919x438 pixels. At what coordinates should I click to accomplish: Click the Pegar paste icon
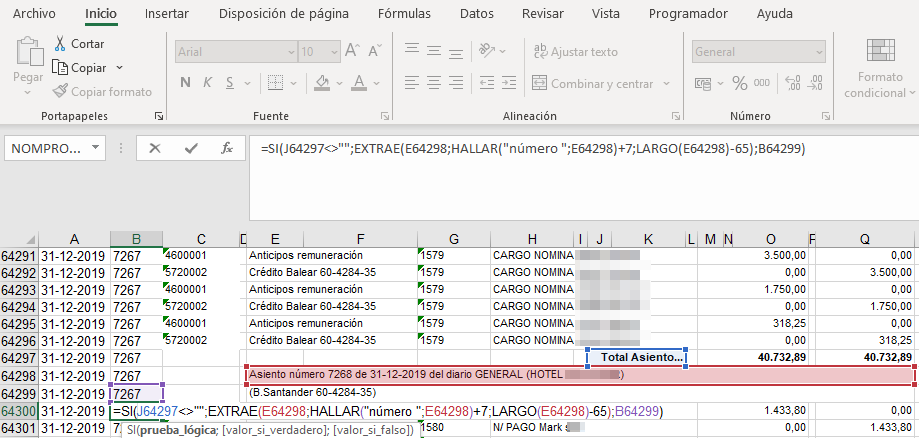[29, 53]
